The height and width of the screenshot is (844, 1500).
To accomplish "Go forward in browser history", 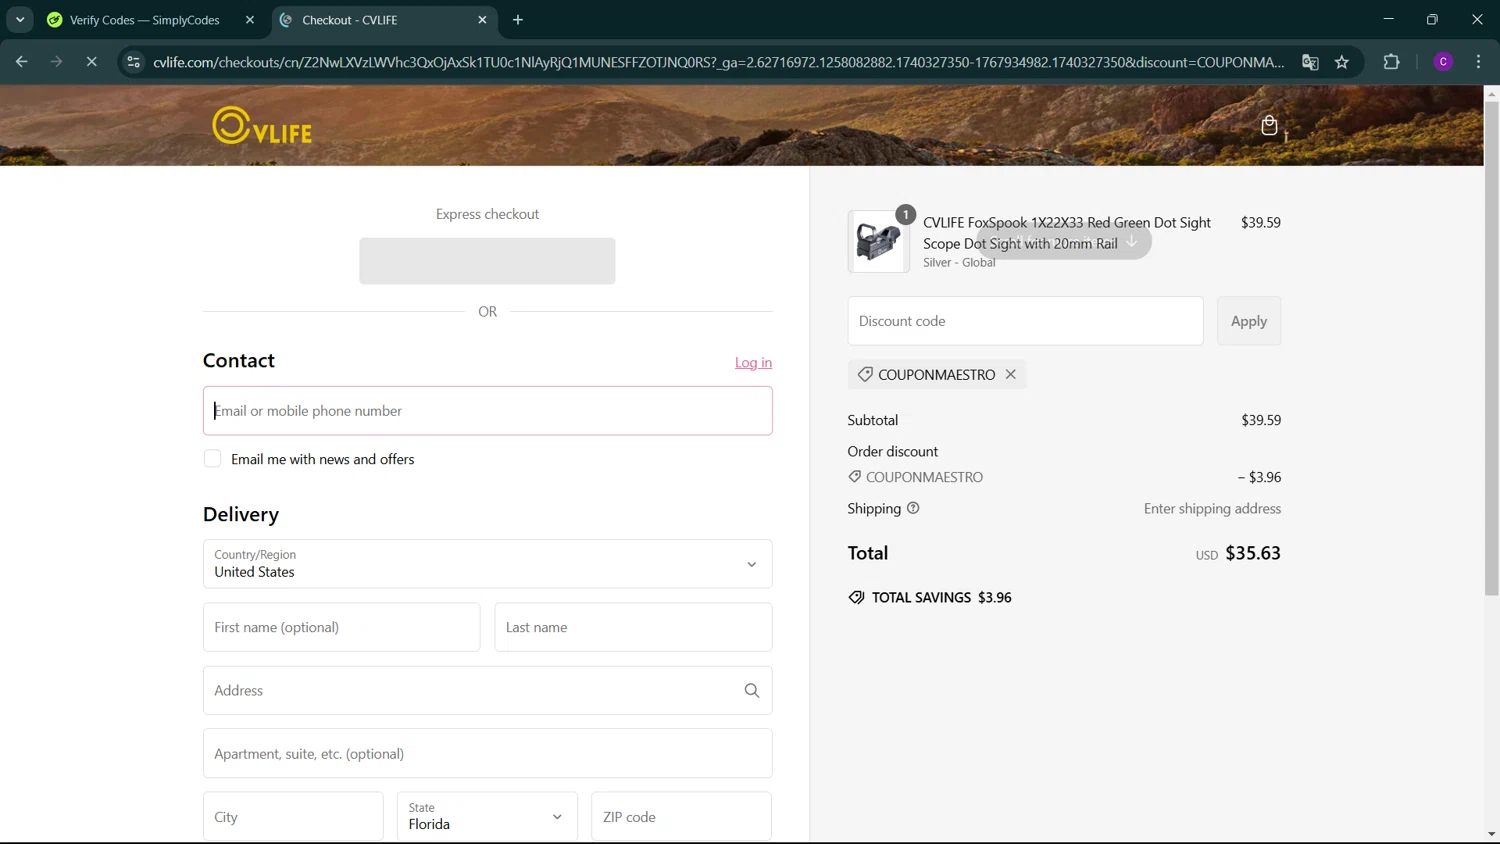I will [56, 62].
